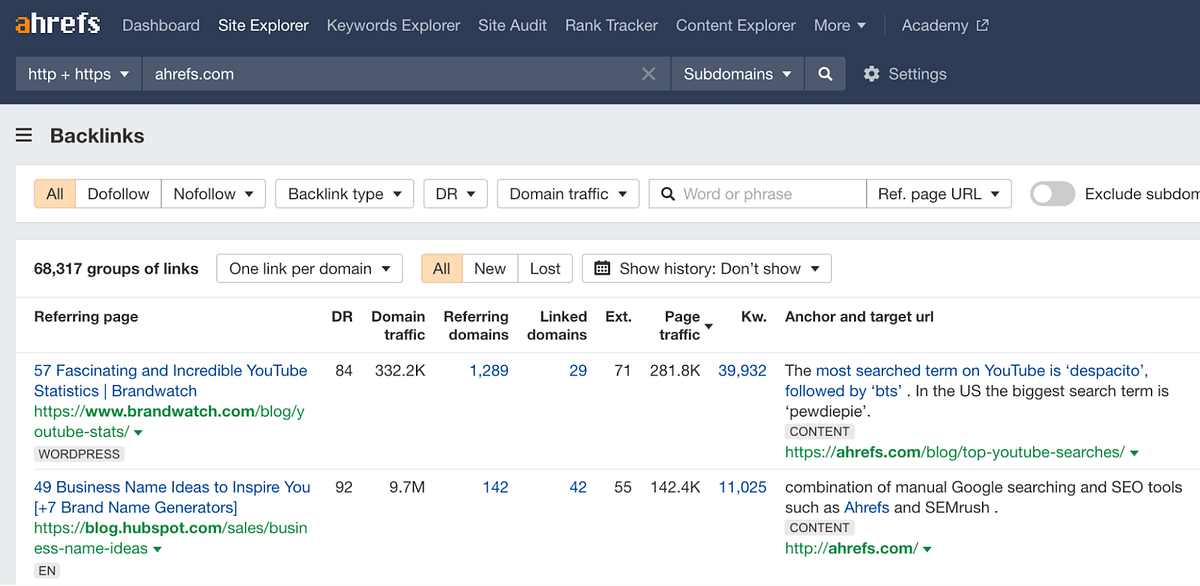Click the search magnifier to run analysis

click(826, 73)
